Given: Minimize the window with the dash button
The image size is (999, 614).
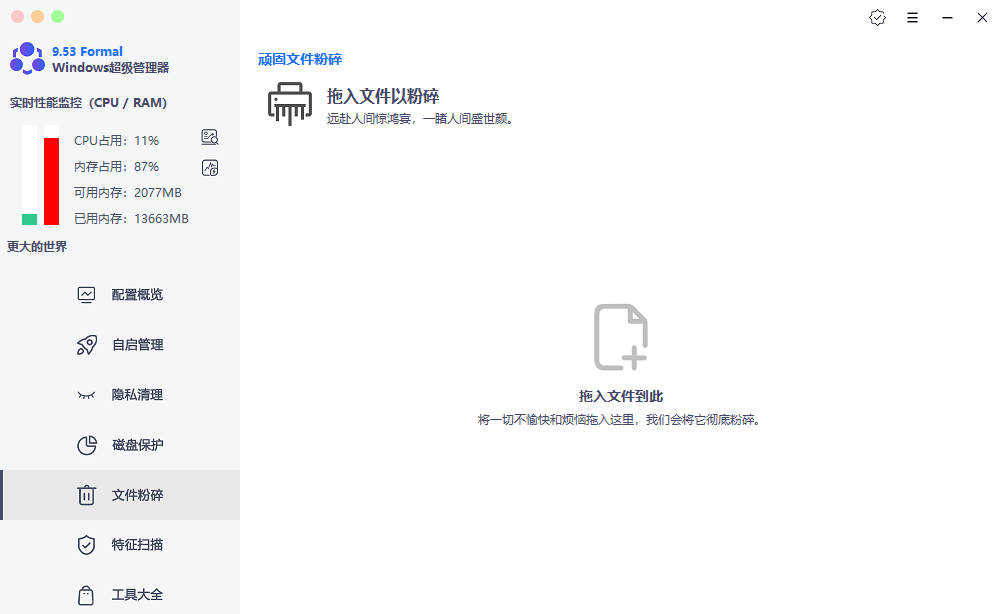Looking at the screenshot, I should (947, 18).
